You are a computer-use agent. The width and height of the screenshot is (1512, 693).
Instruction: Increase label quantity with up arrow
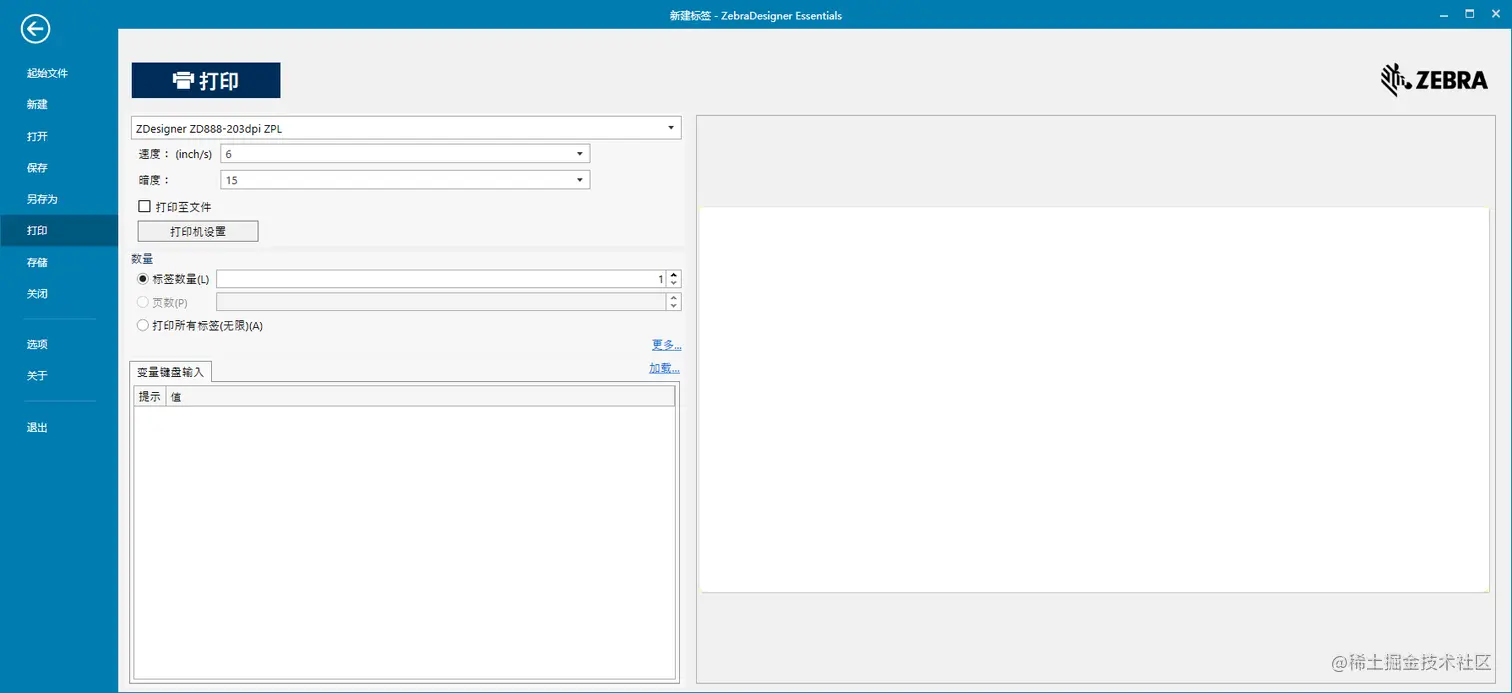(x=674, y=275)
